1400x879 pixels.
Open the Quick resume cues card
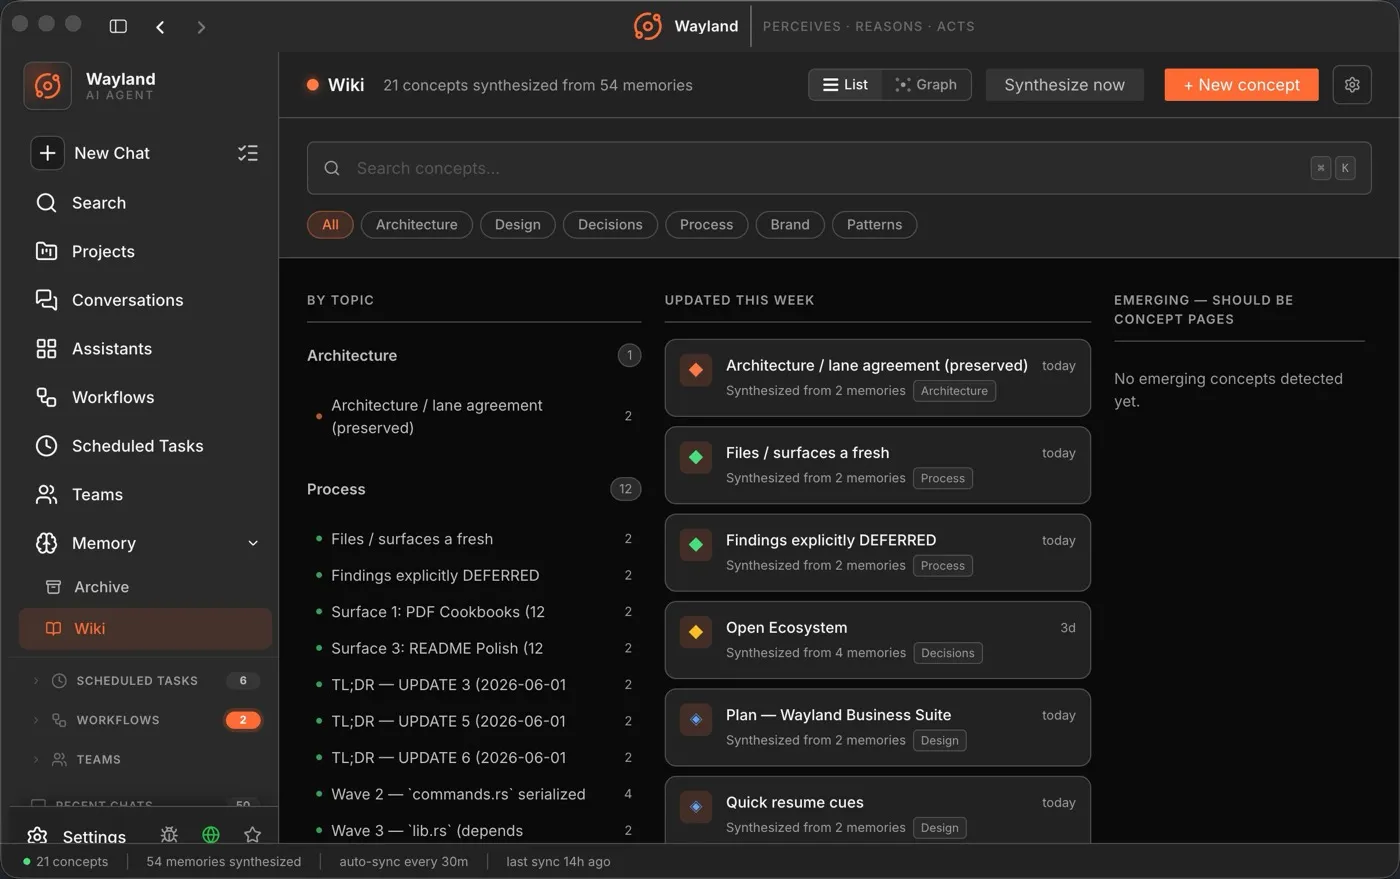pos(877,810)
